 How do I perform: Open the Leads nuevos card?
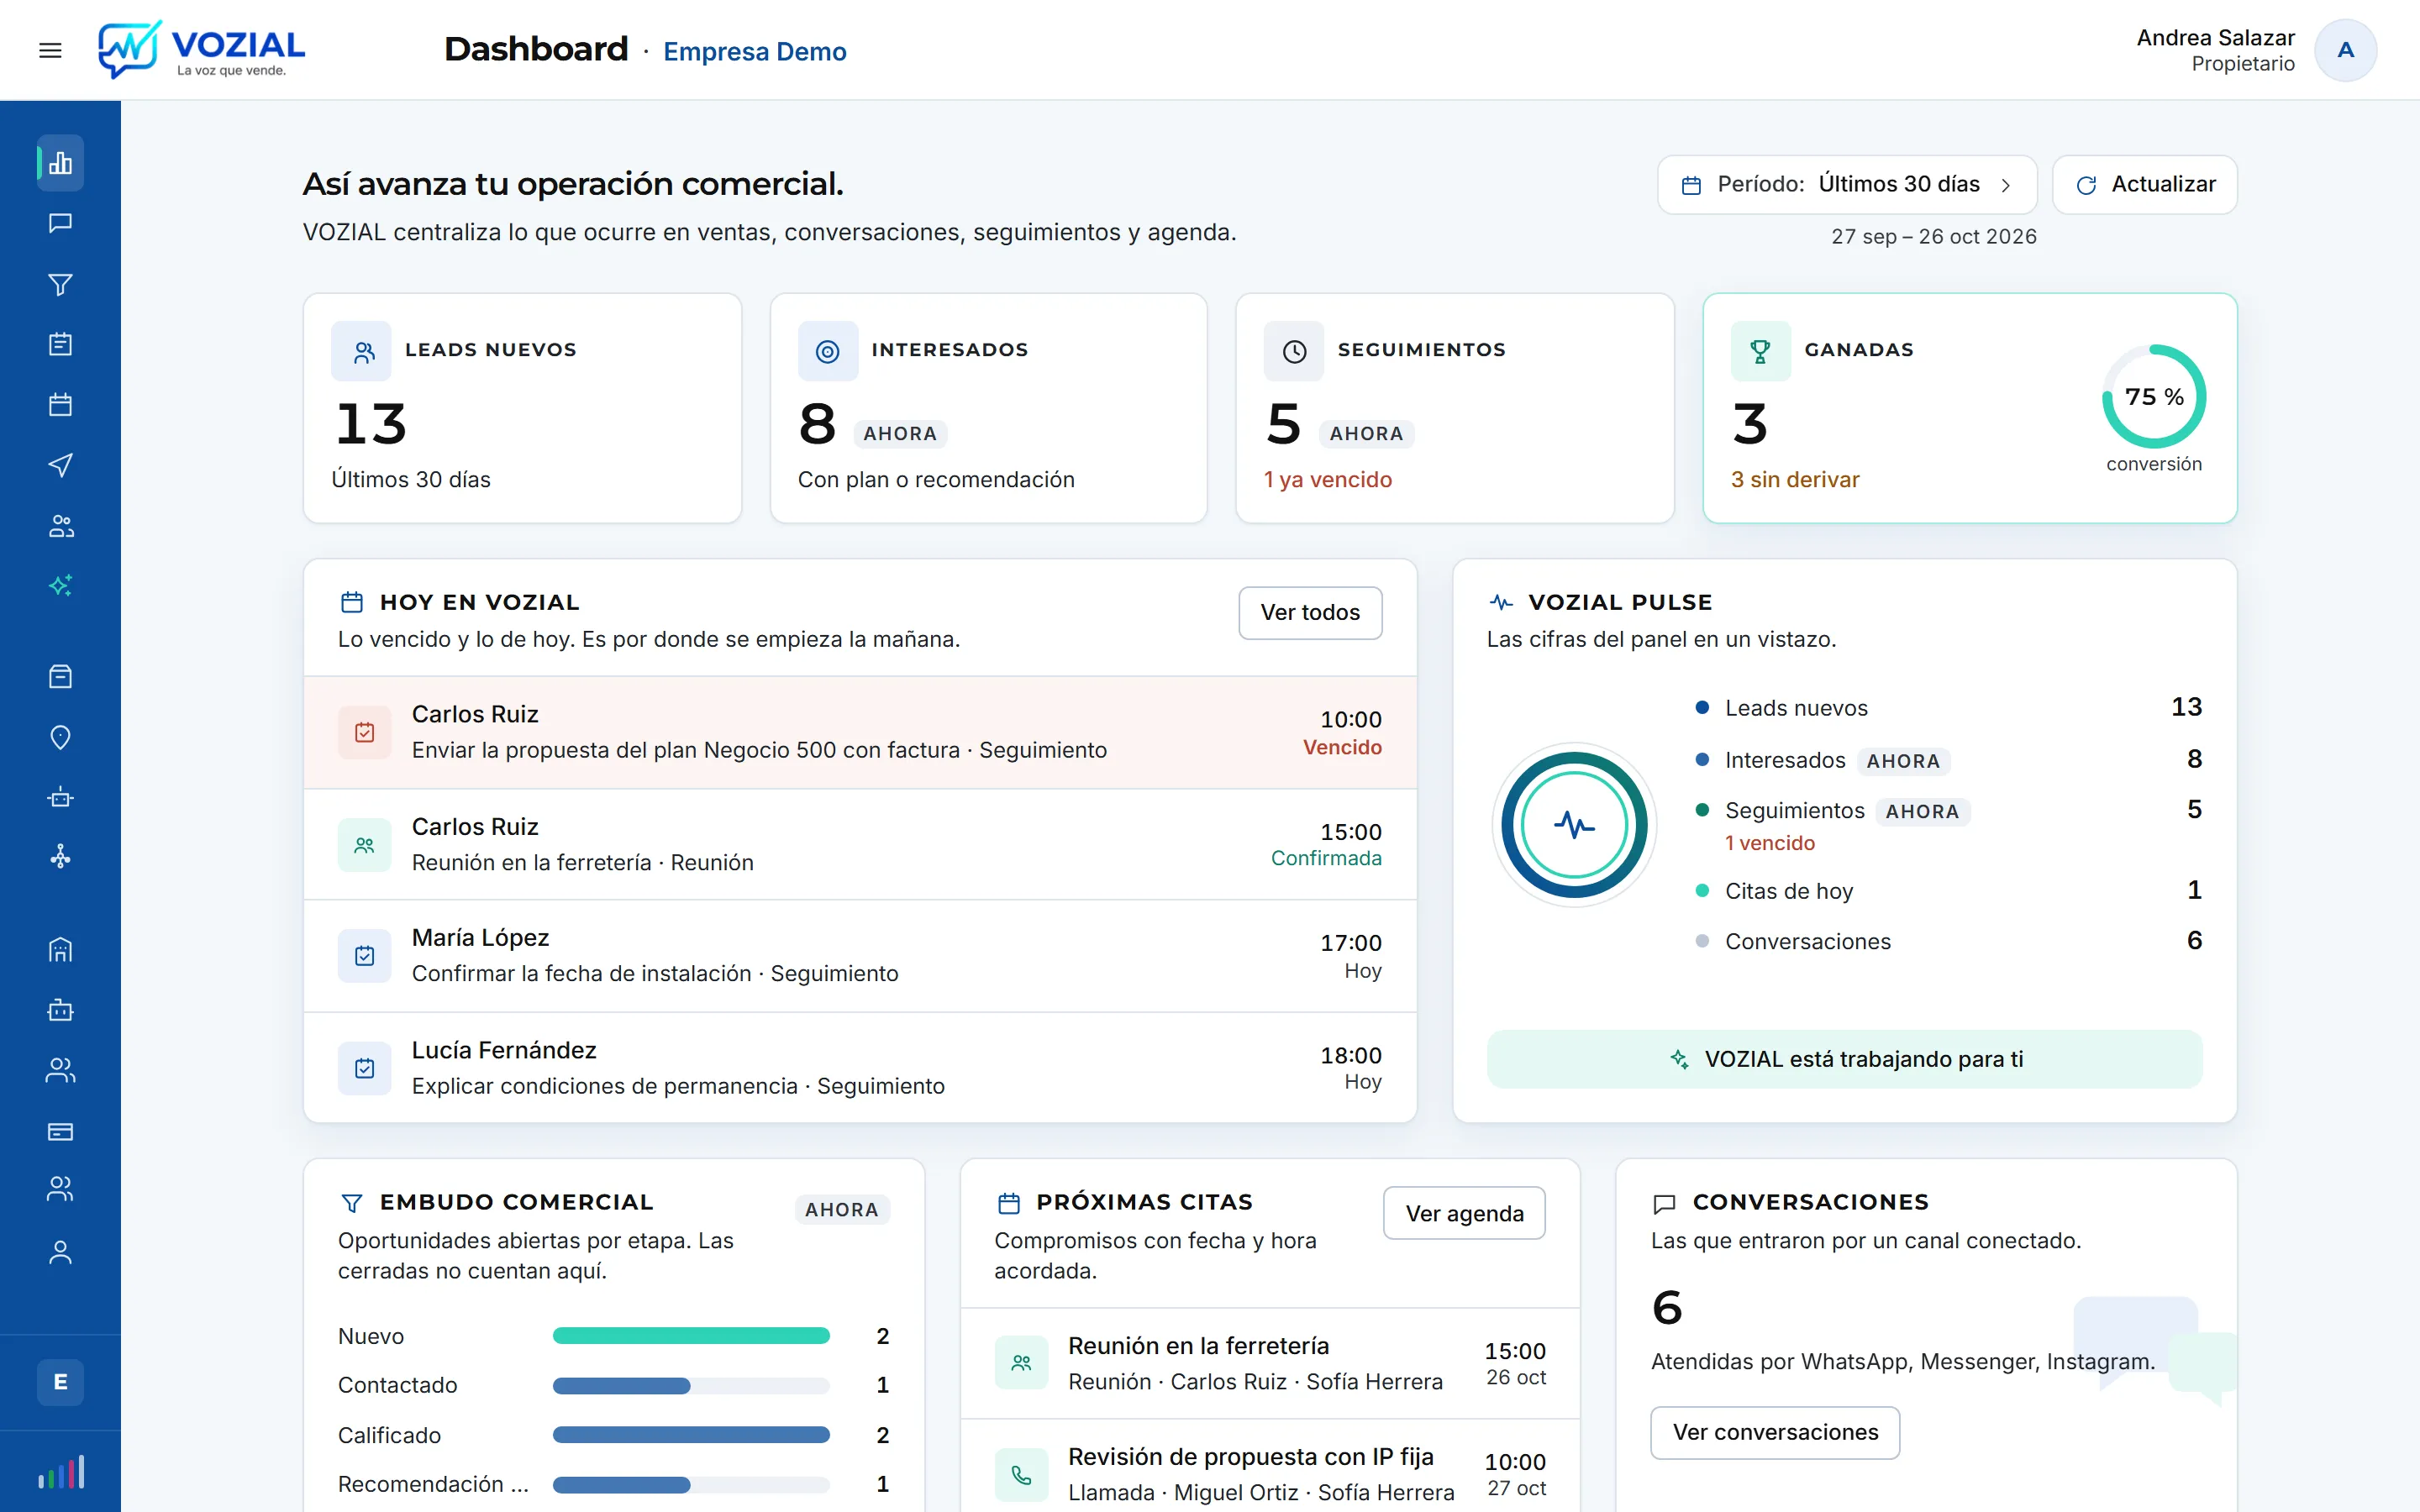(x=522, y=408)
